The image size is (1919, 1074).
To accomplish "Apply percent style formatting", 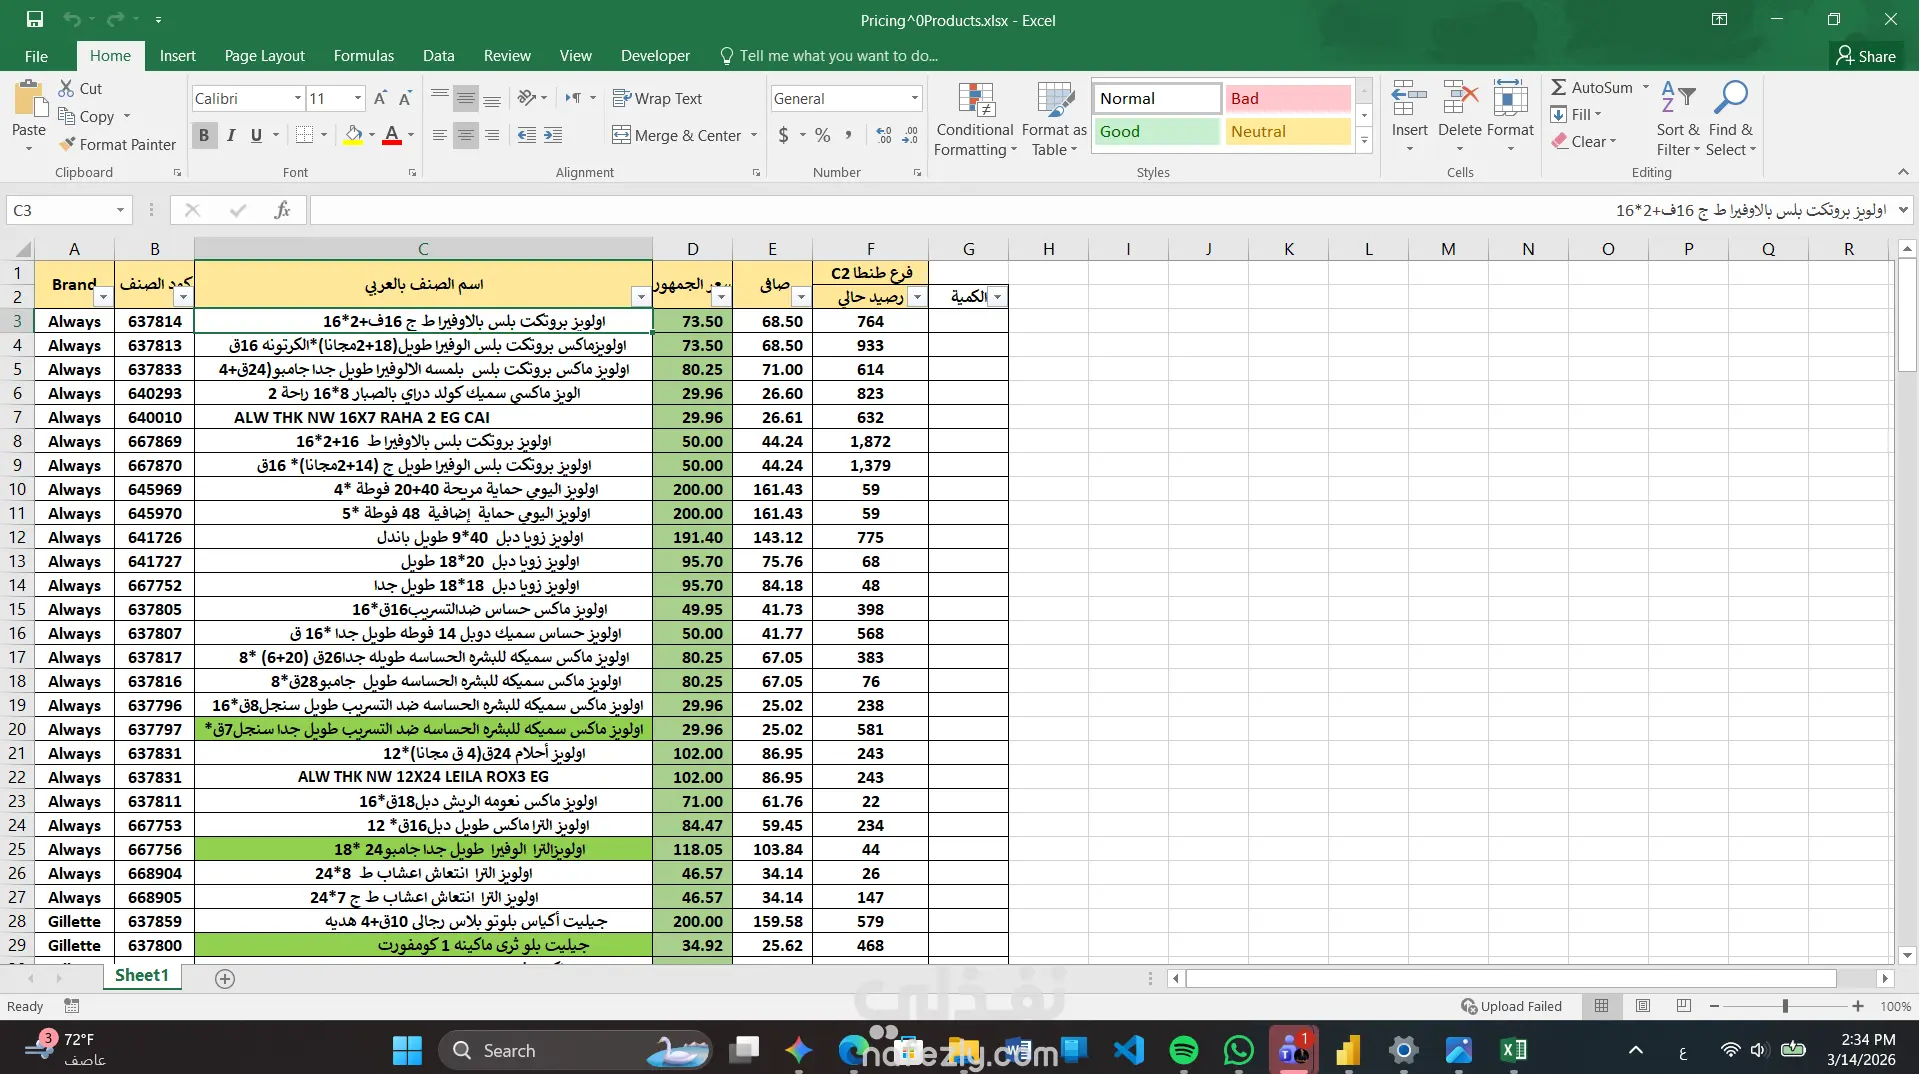I will pos(823,135).
